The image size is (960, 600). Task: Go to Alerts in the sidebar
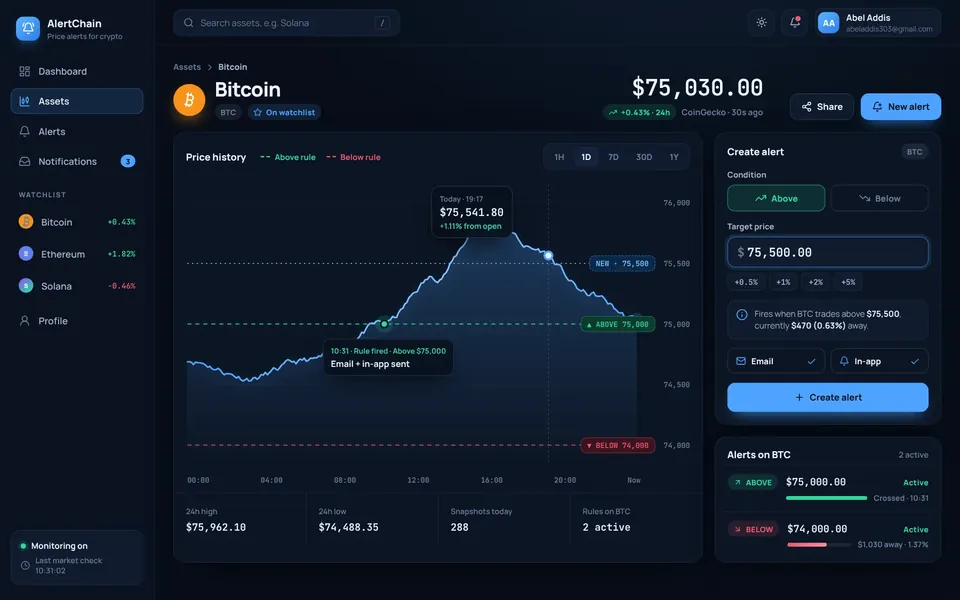pos(77,131)
